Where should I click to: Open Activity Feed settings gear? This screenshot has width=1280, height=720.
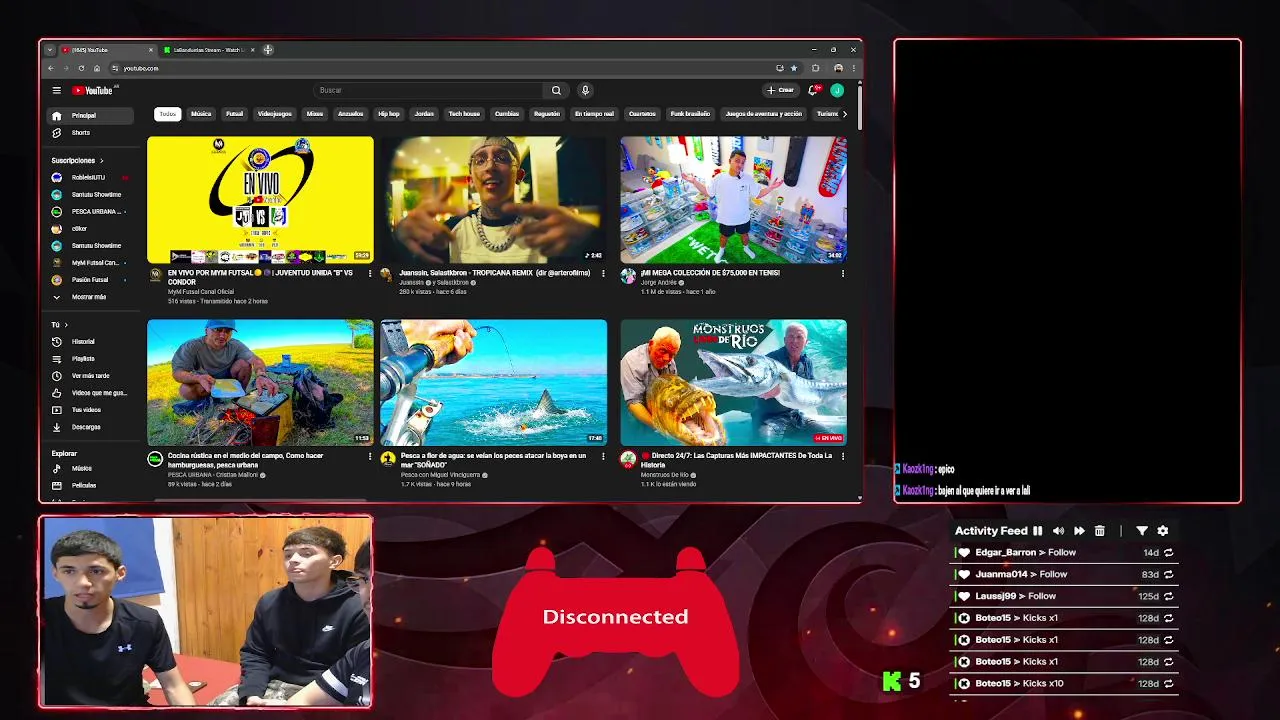(x=1162, y=531)
